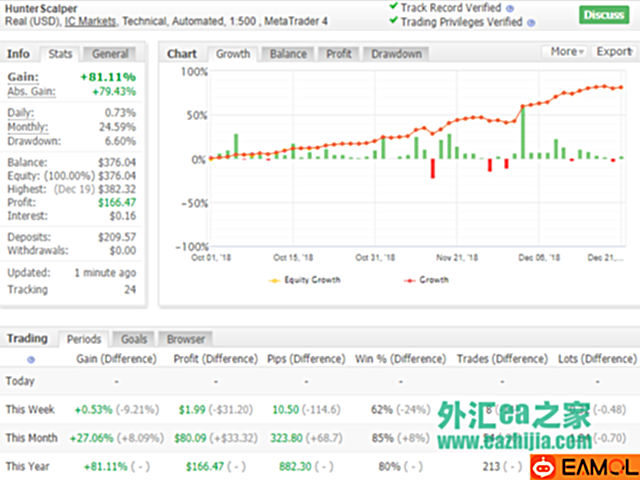This screenshot has height=480, width=640.
Task: Switch to the Stats tab
Action: point(60,54)
